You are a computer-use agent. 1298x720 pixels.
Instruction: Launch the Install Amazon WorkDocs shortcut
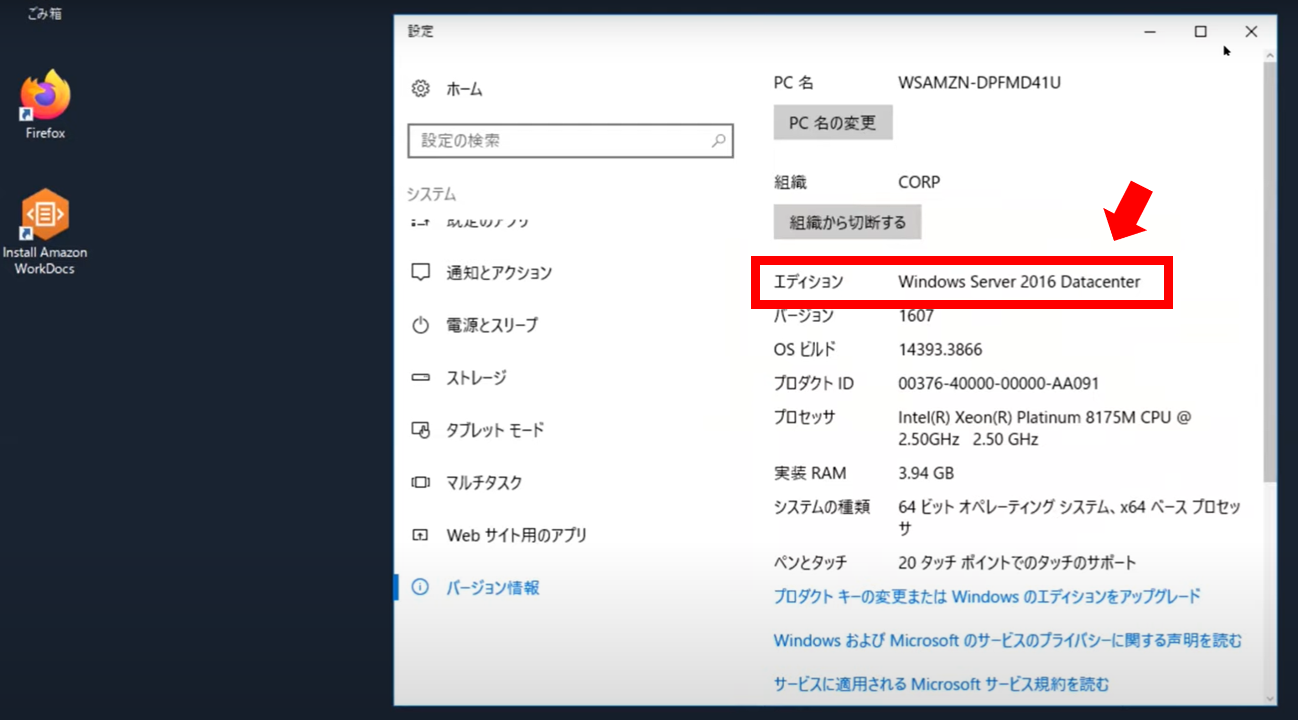click(x=45, y=232)
